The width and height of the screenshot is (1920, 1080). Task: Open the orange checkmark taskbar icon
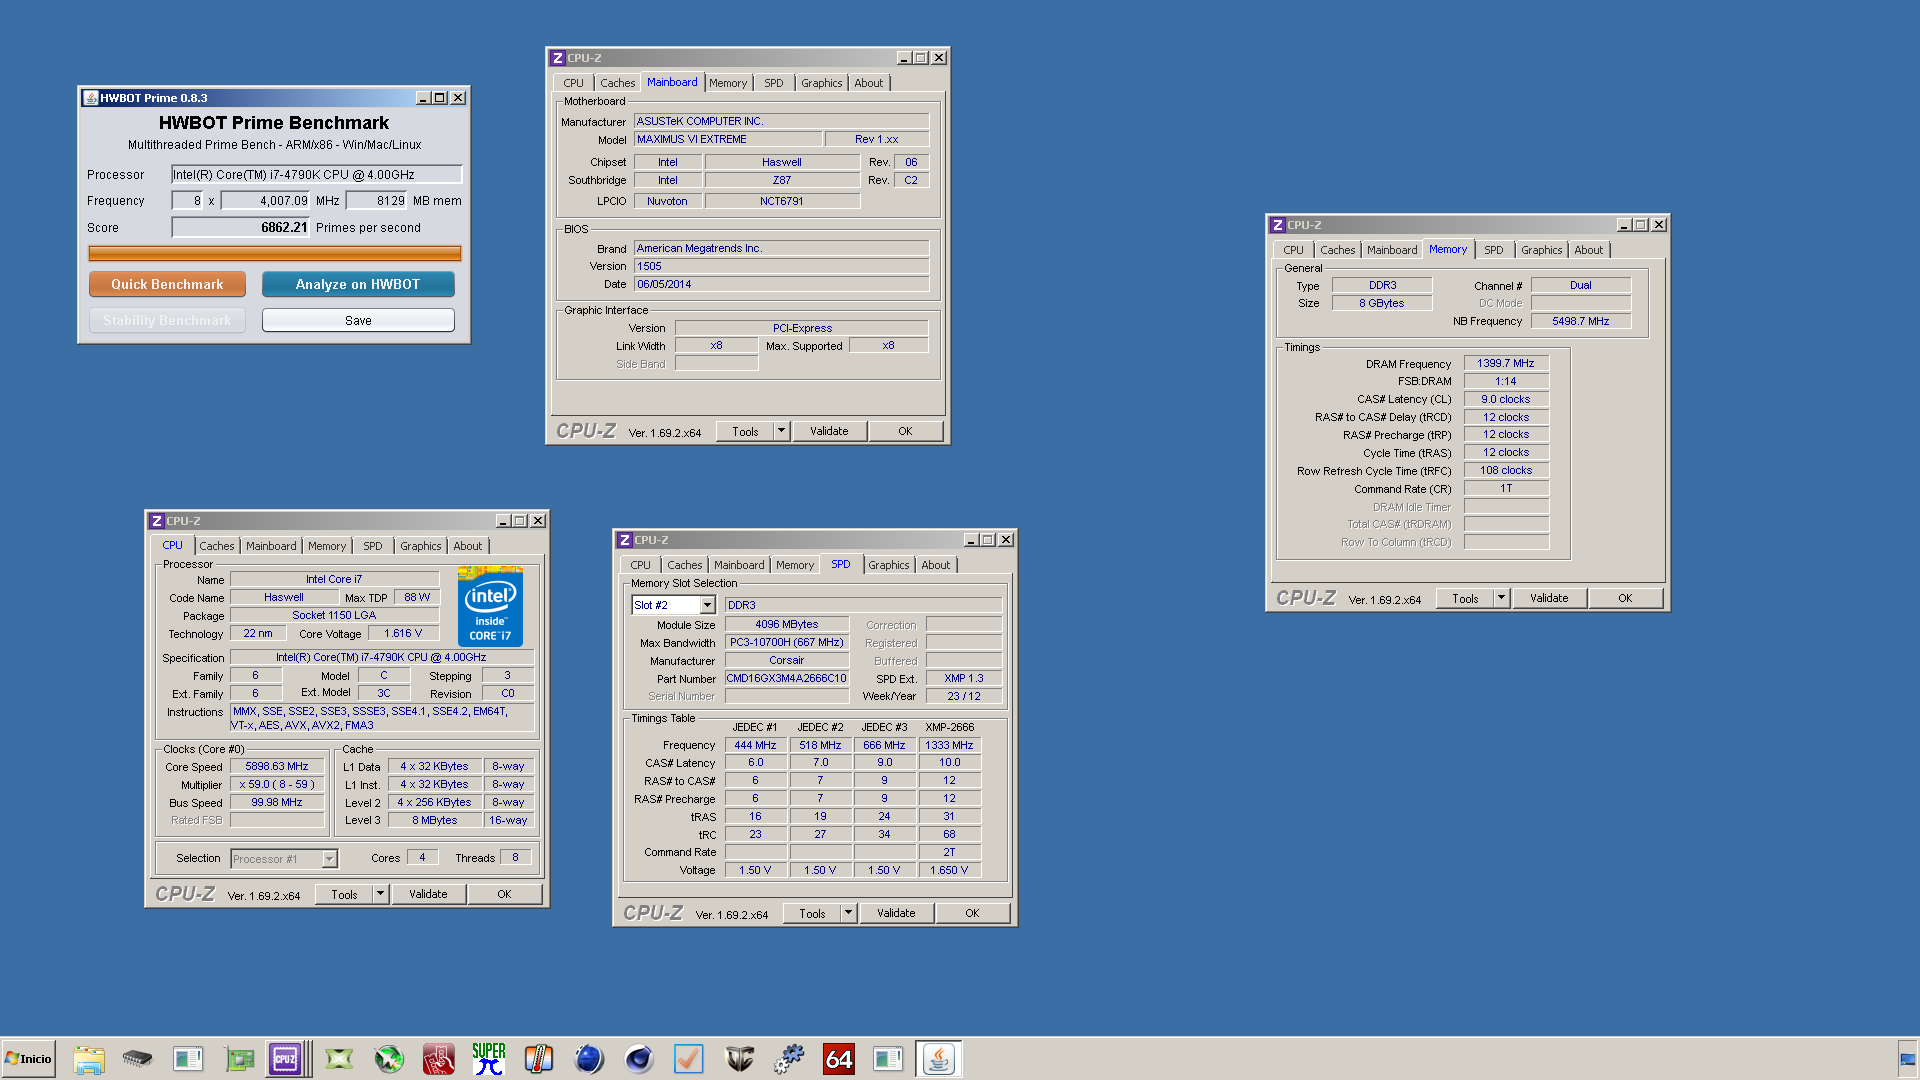tap(689, 1059)
